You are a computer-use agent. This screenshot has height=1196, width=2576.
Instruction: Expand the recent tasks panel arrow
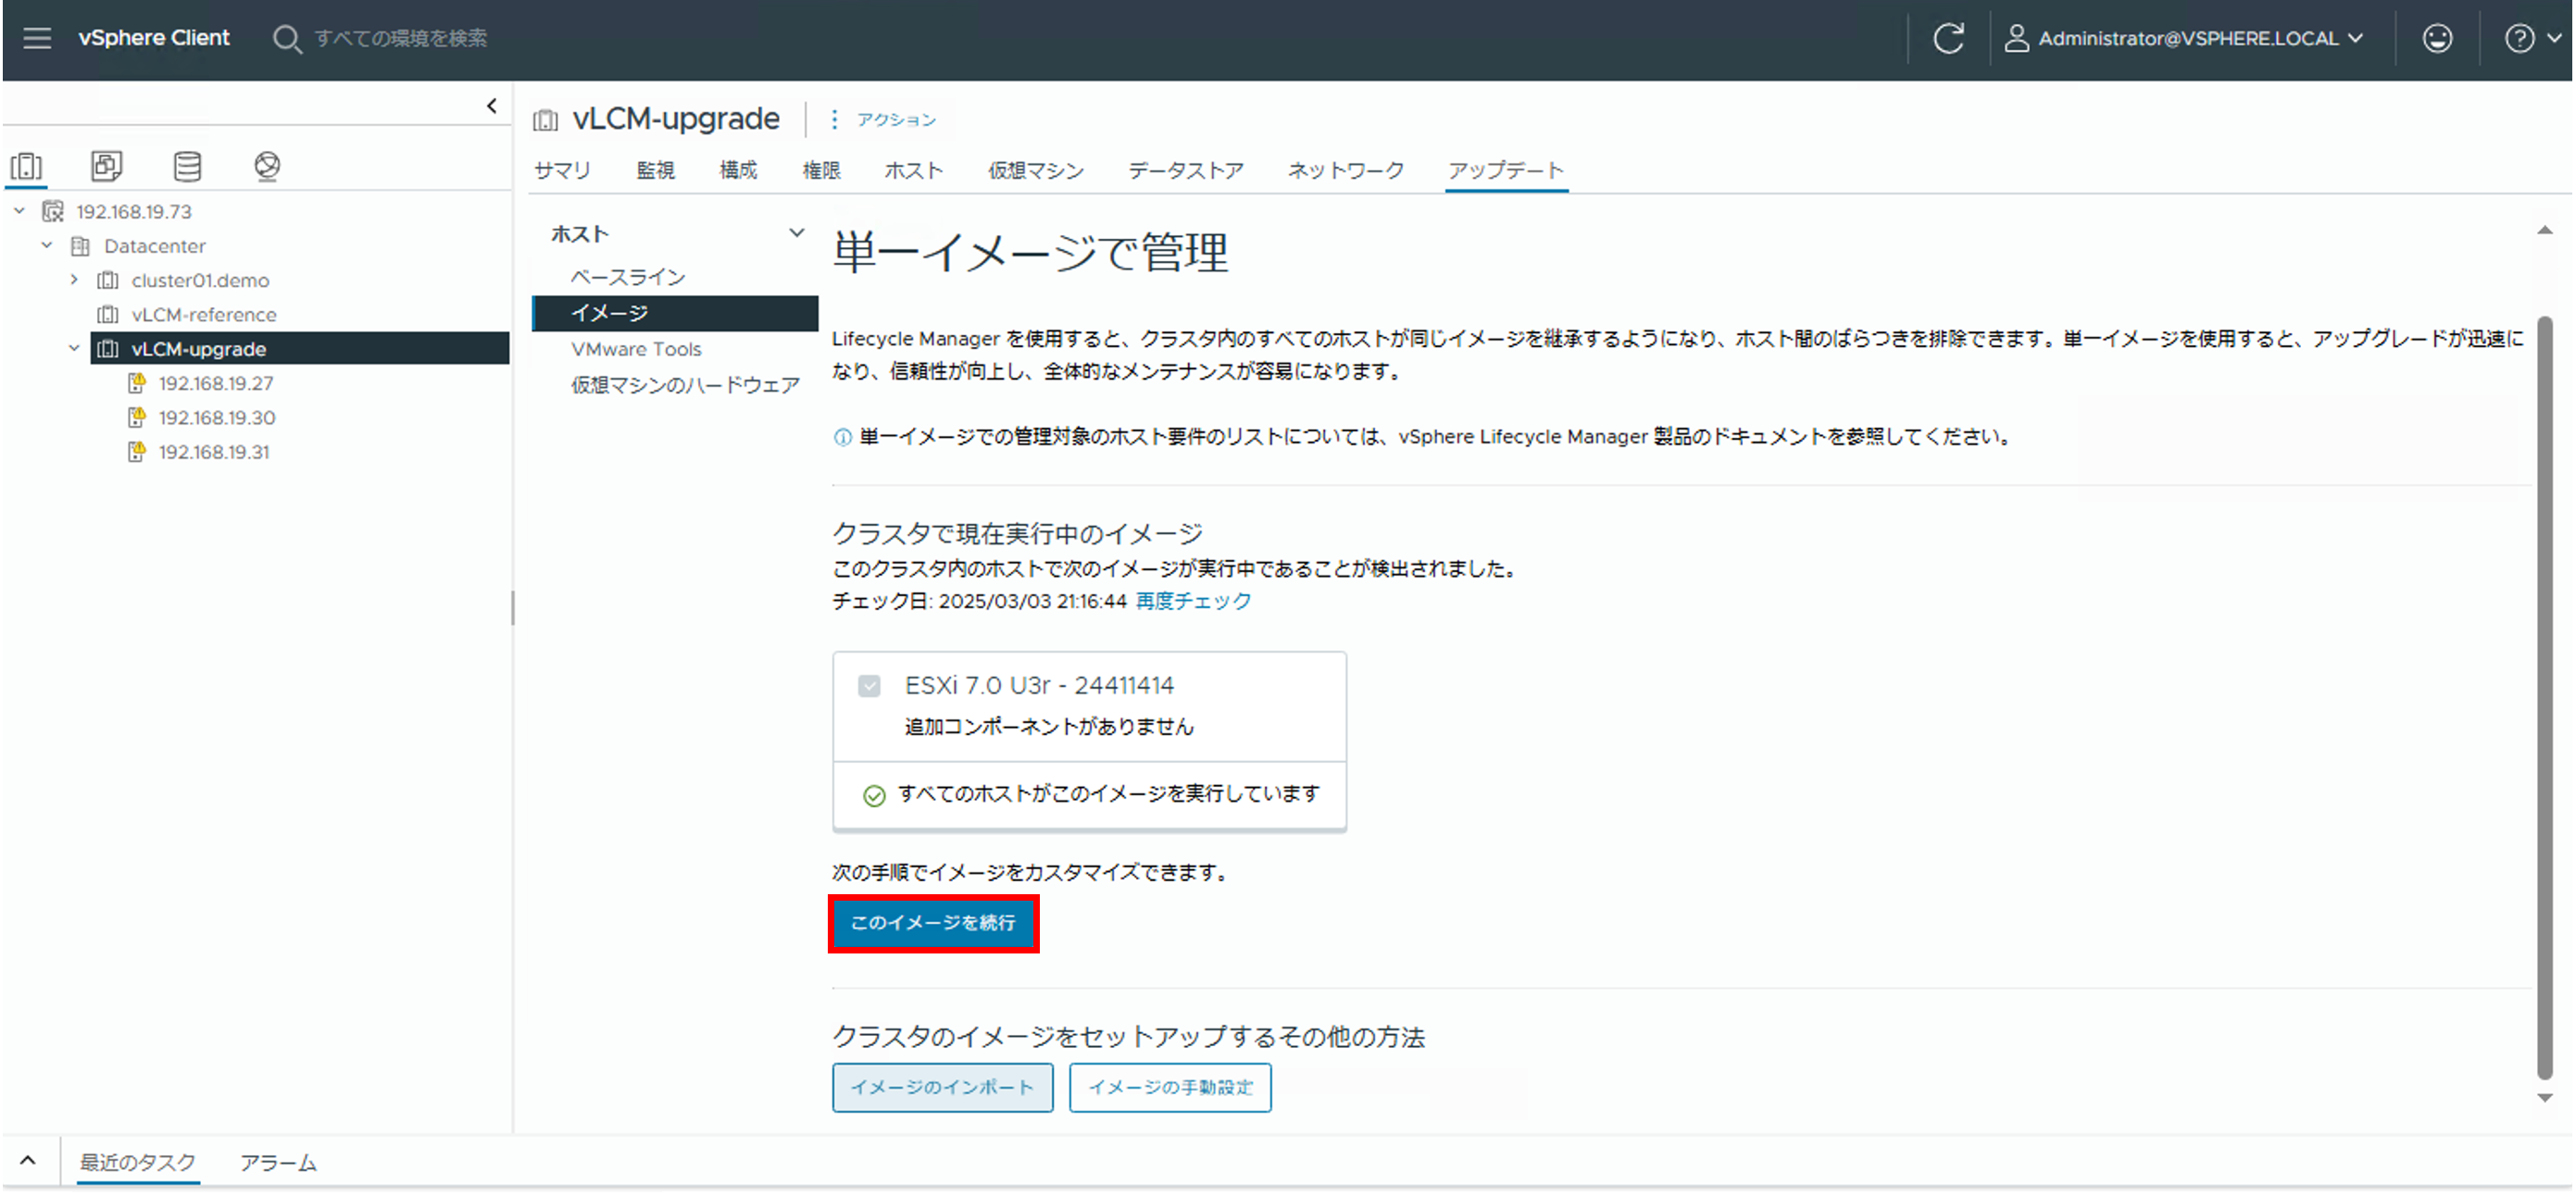click(x=28, y=1161)
